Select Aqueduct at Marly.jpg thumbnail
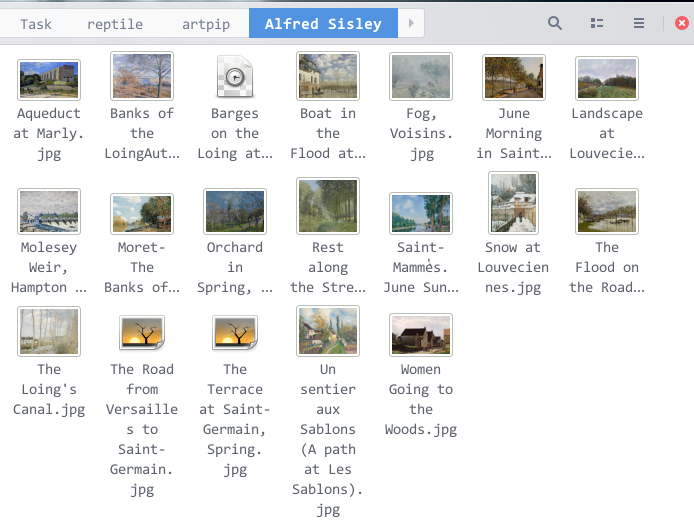 [49, 78]
